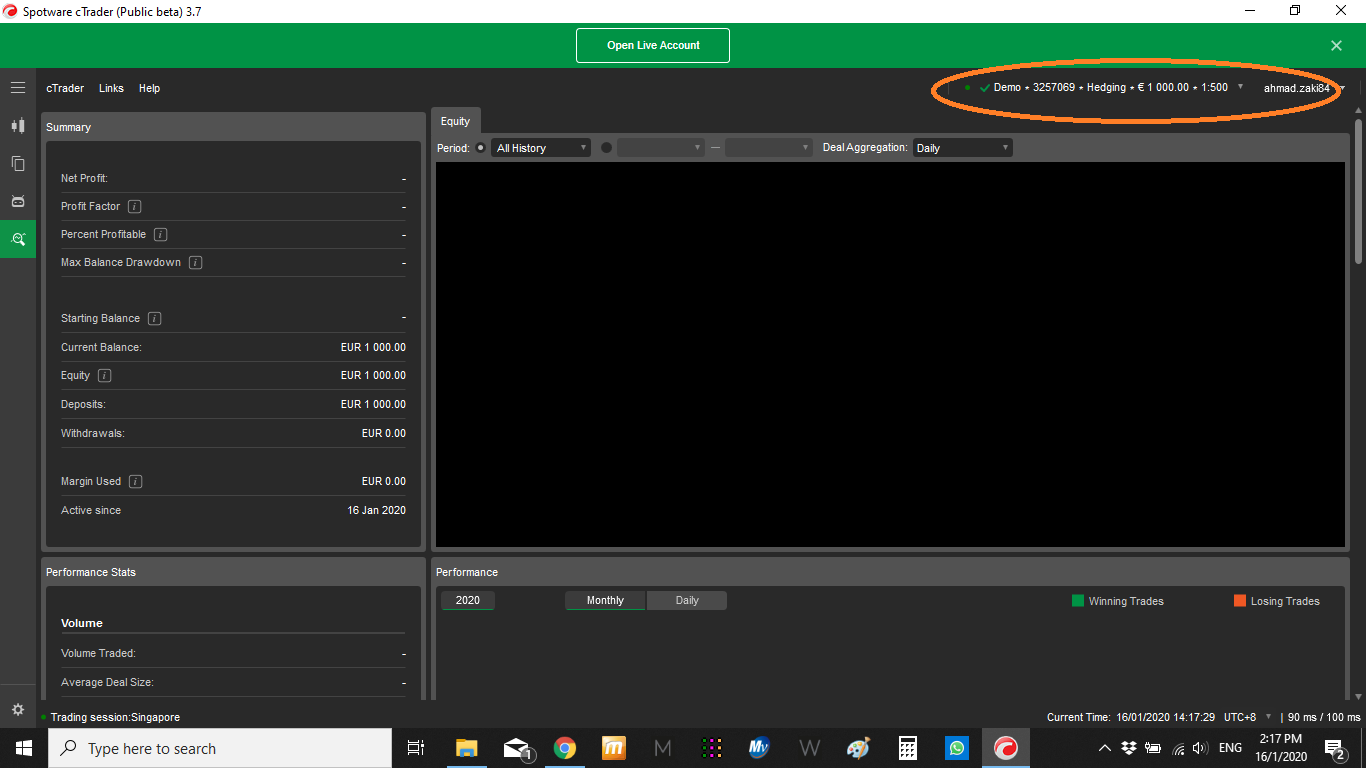Open Windows notification center

tap(1334, 748)
